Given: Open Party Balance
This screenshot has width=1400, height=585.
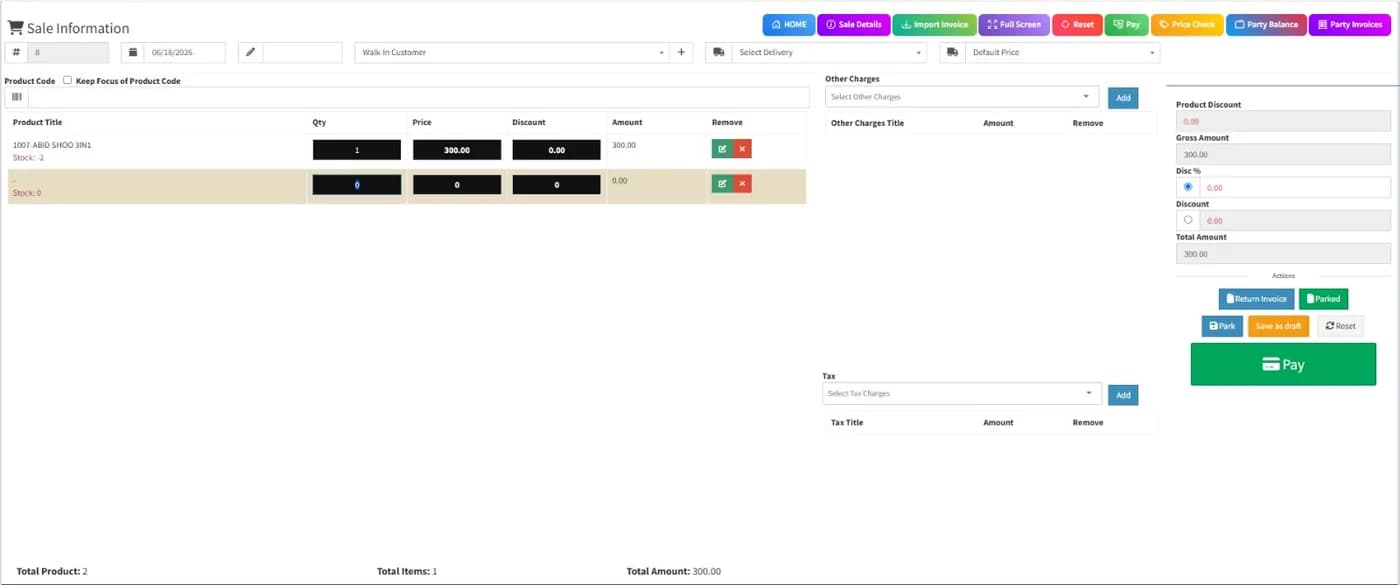Looking at the screenshot, I should (x=1266, y=24).
